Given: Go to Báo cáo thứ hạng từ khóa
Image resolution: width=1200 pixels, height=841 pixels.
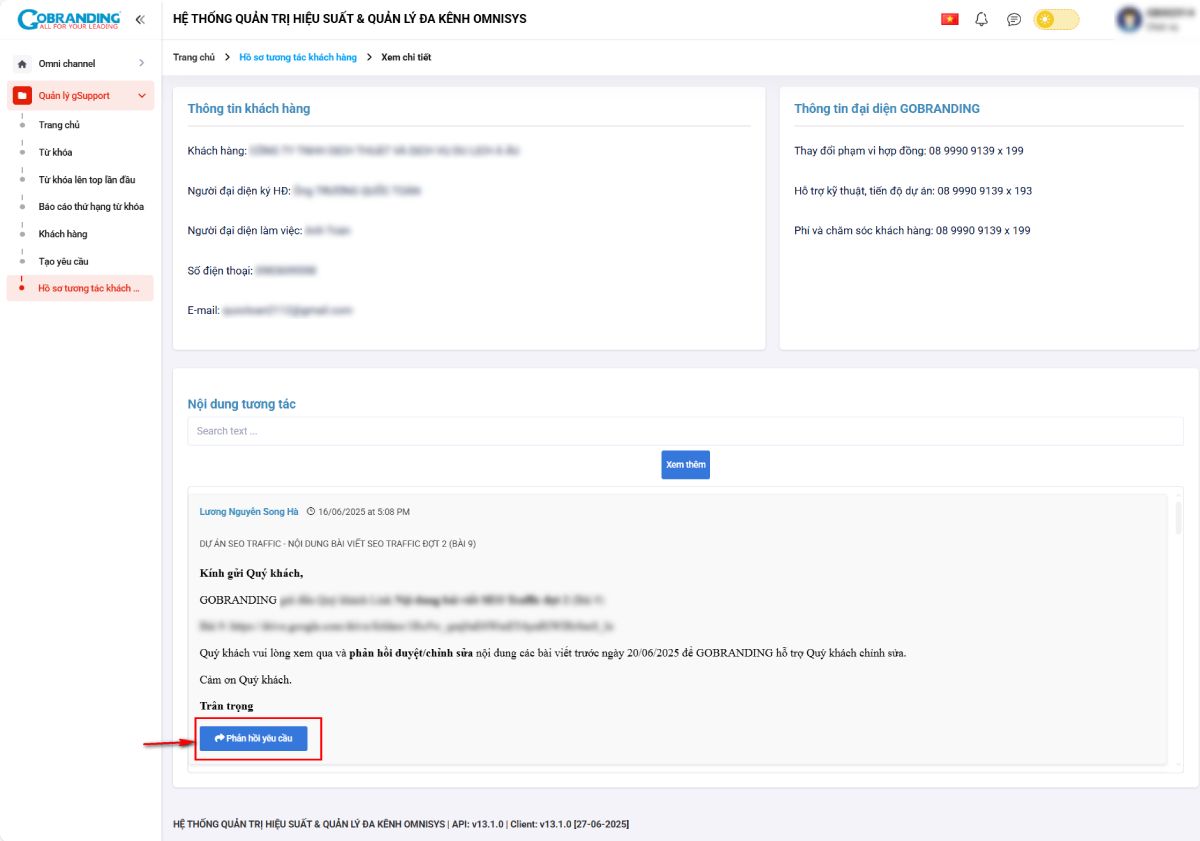Looking at the screenshot, I should tap(91, 207).
